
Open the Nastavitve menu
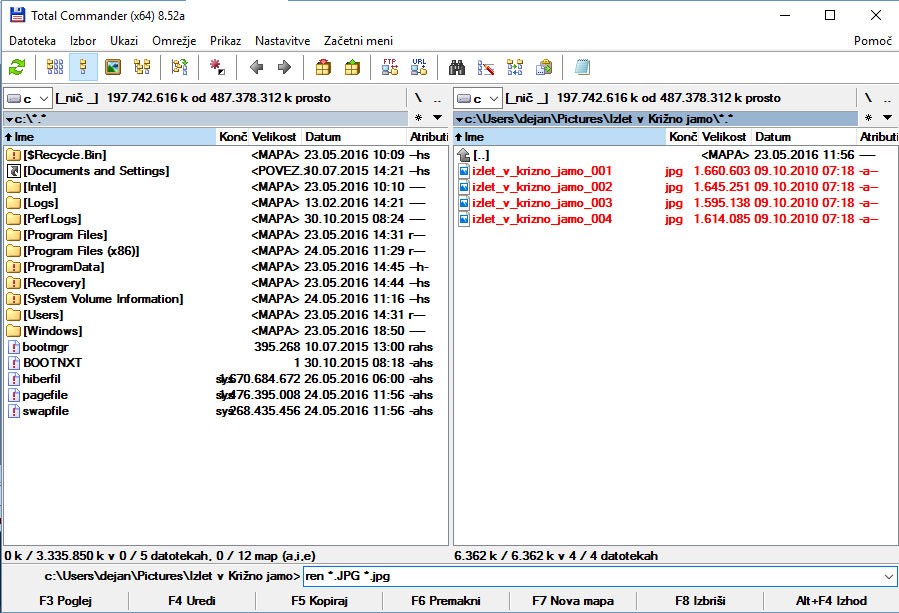click(x=282, y=41)
